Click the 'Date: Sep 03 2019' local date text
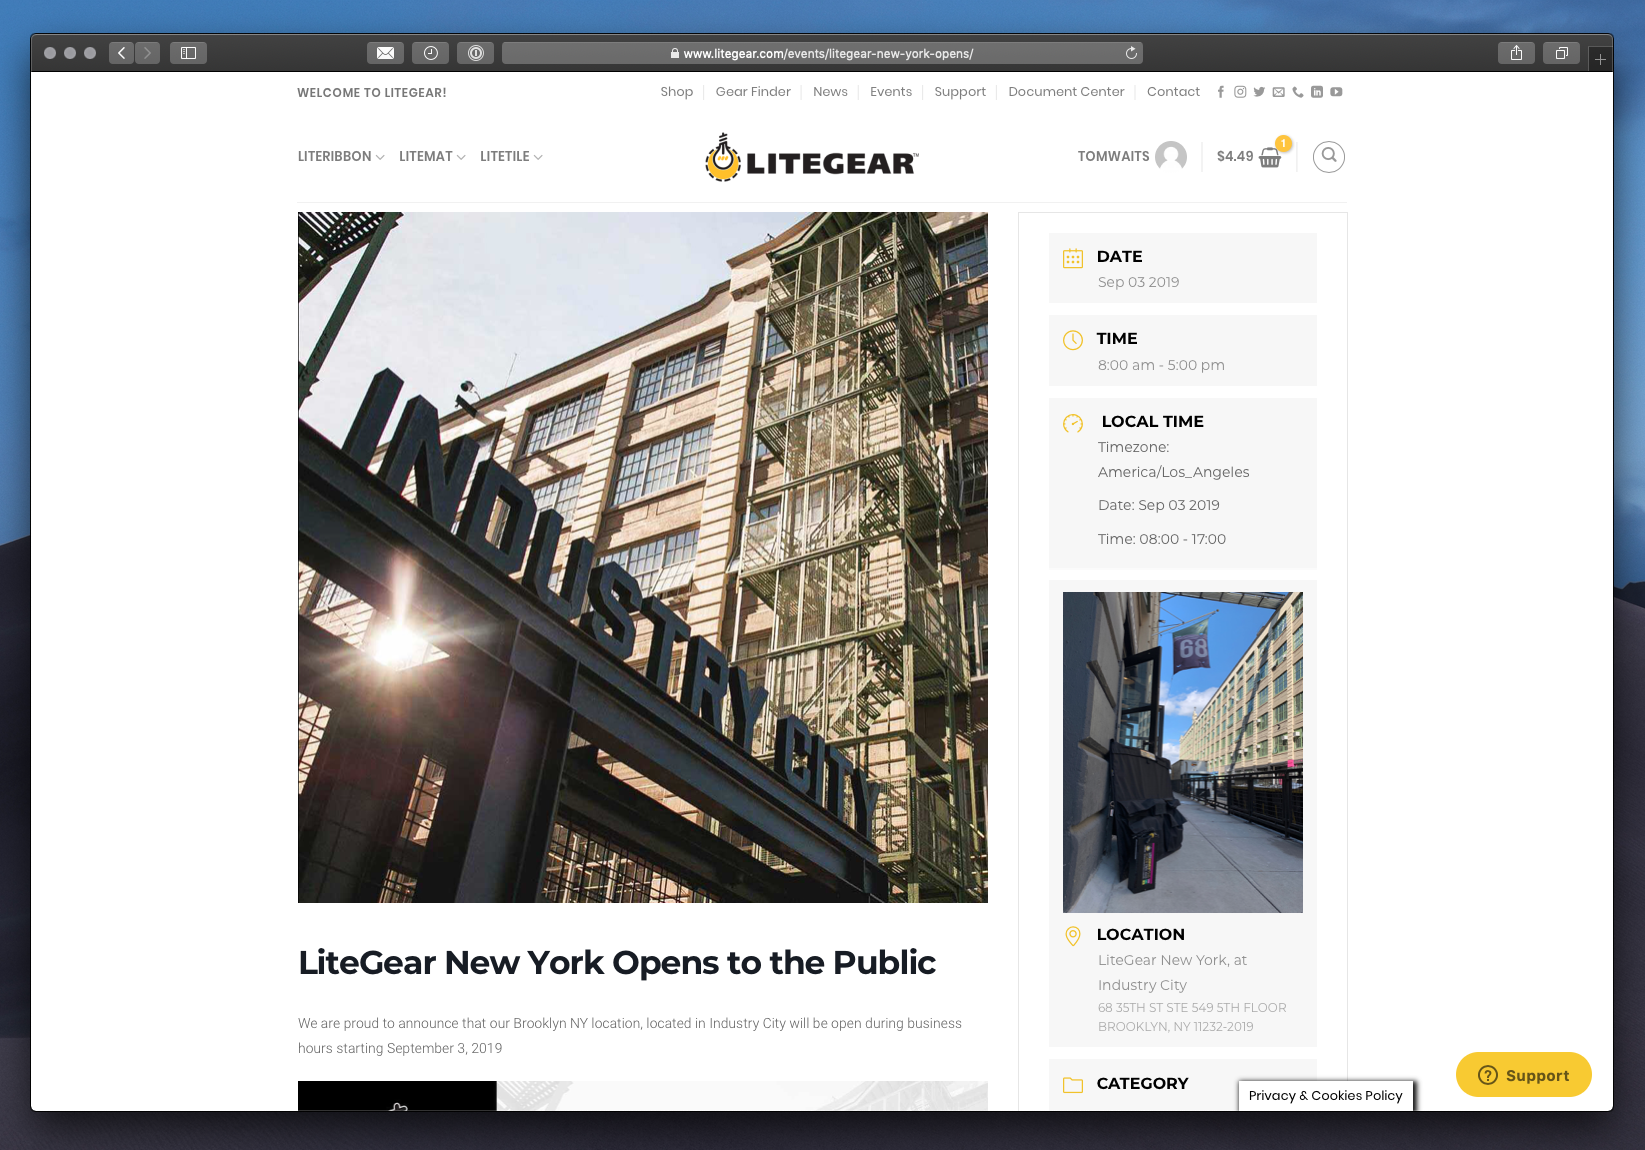The image size is (1645, 1150). [1158, 505]
